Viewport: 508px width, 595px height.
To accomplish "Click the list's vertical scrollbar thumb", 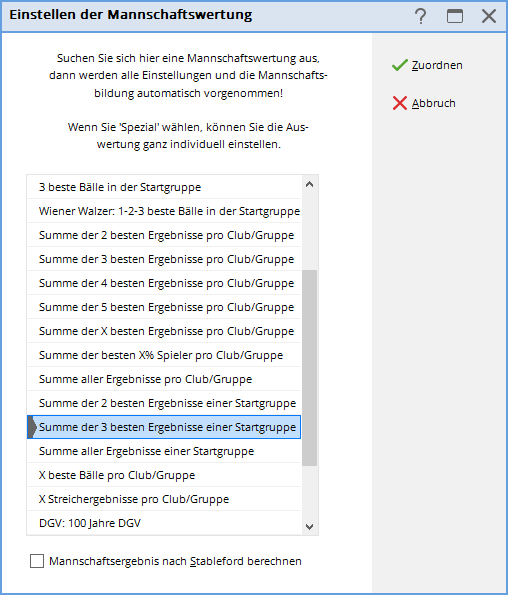I will pos(310,368).
